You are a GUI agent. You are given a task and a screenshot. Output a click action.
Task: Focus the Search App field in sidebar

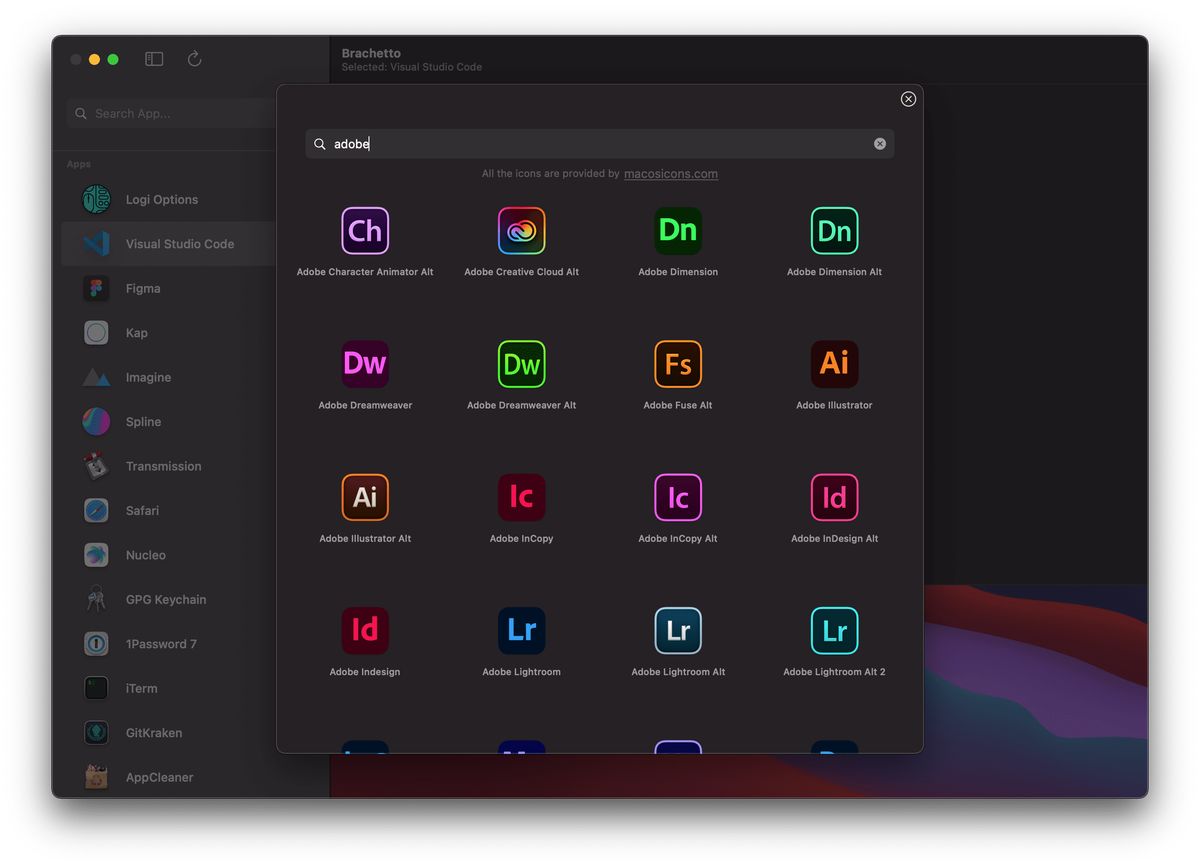pos(170,113)
